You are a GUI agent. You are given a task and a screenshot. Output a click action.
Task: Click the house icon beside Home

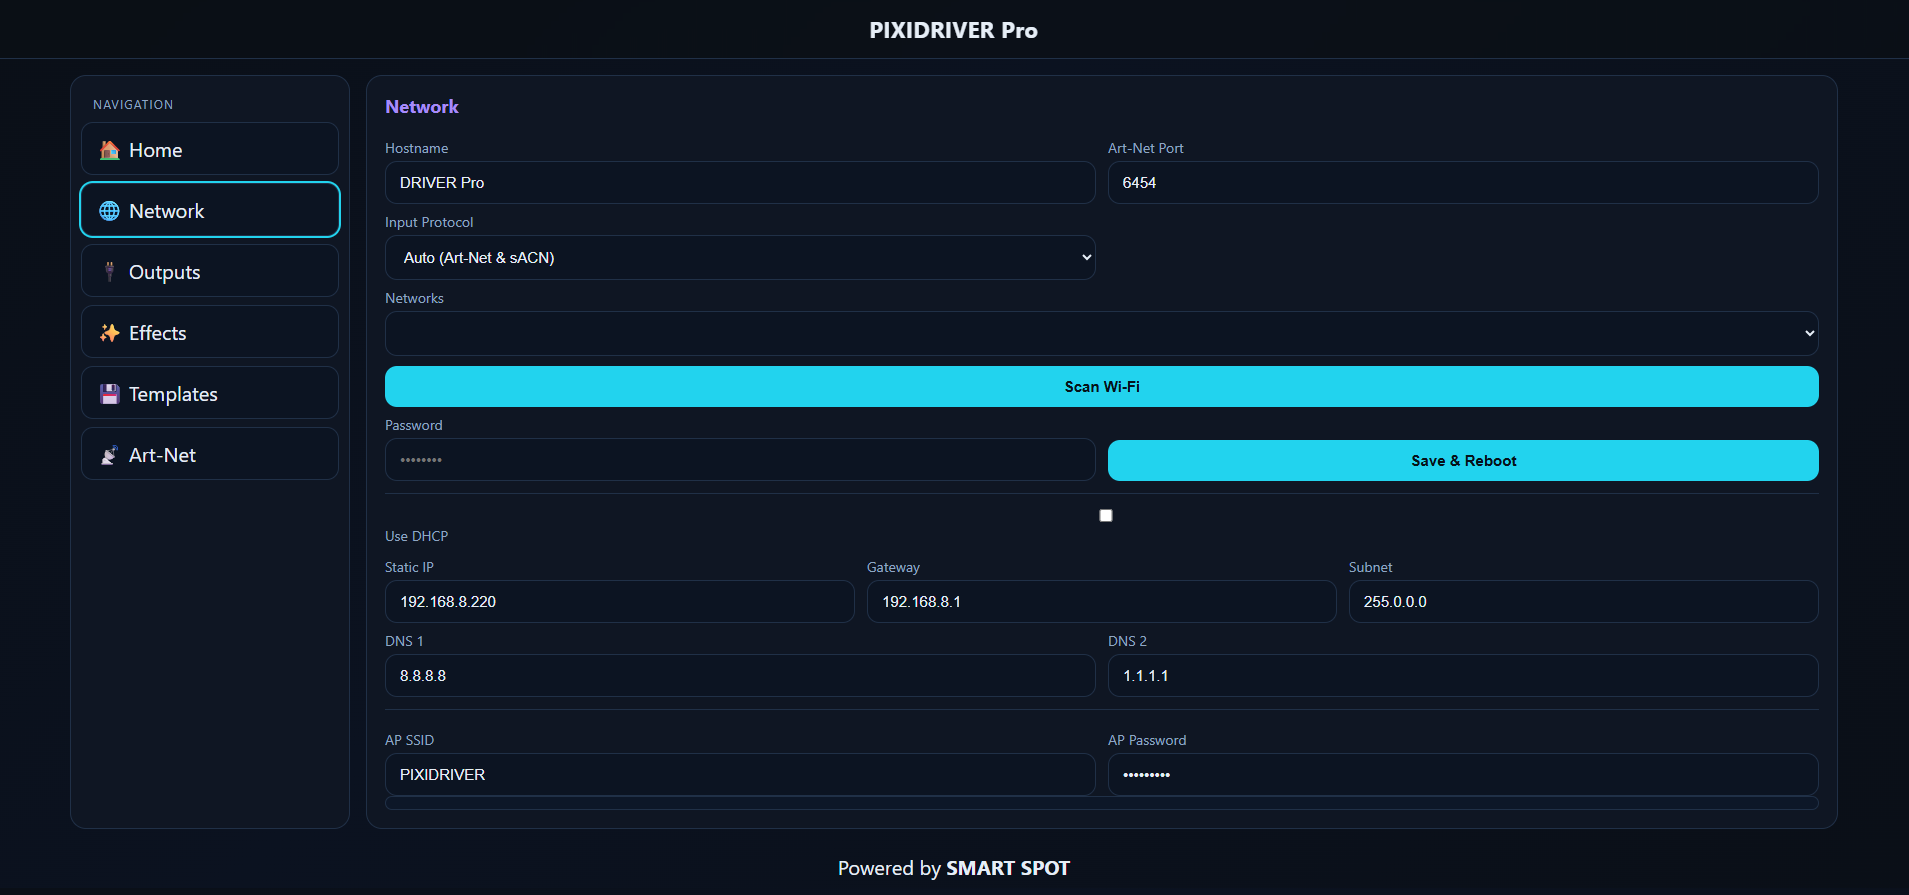pyautogui.click(x=109, y=150)
